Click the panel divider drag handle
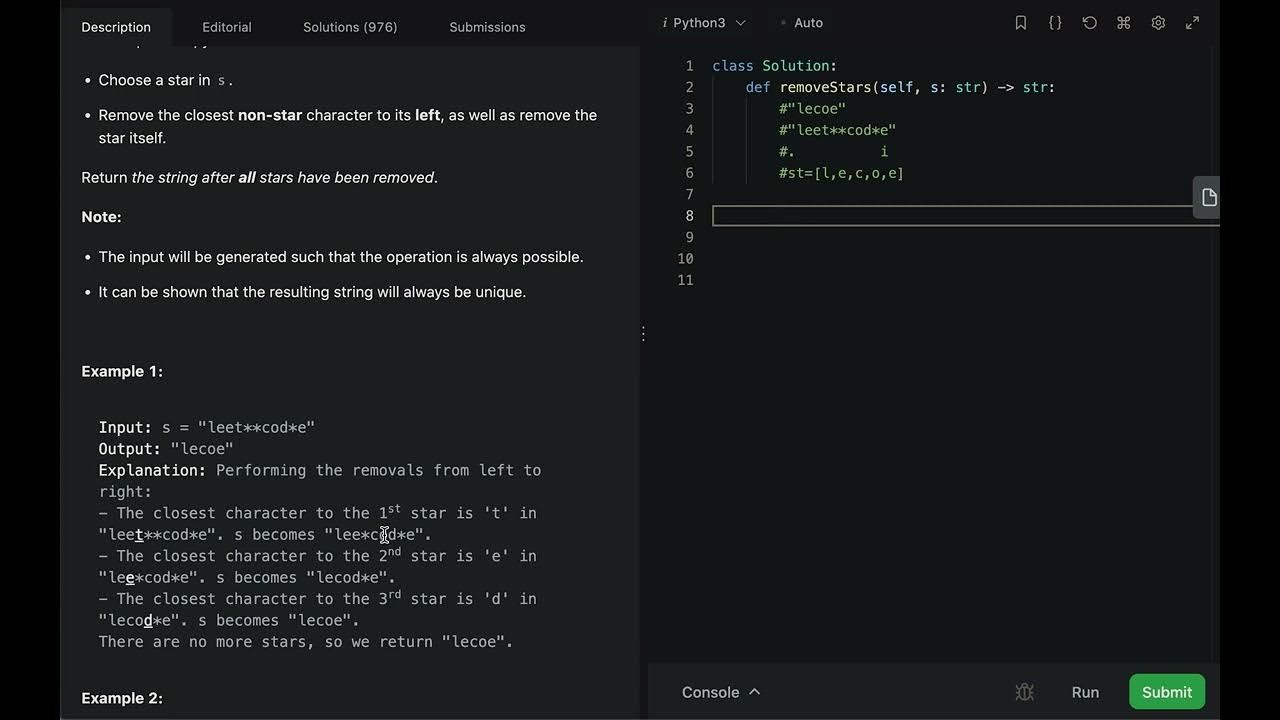The width and height of the screenshot is (1280, 720). point(643,333)
